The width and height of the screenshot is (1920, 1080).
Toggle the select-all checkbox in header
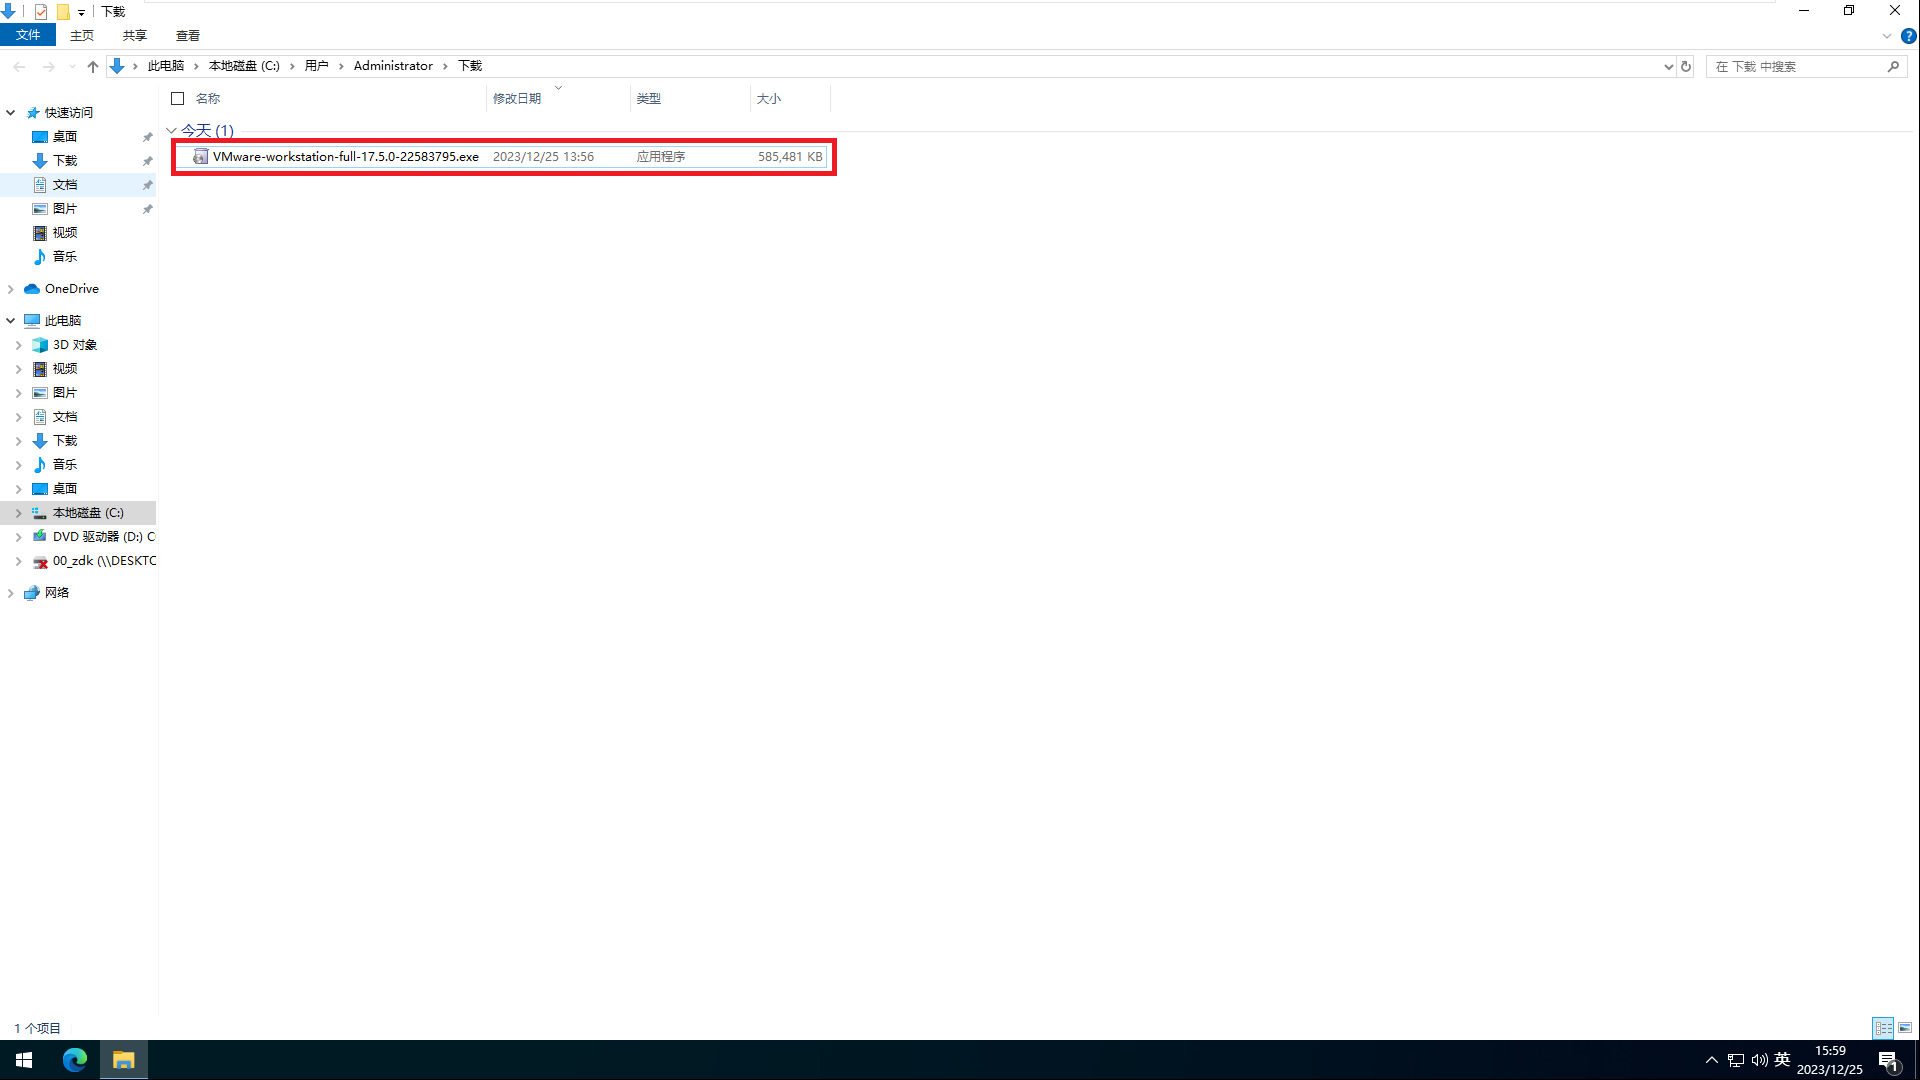click(178, 98)
